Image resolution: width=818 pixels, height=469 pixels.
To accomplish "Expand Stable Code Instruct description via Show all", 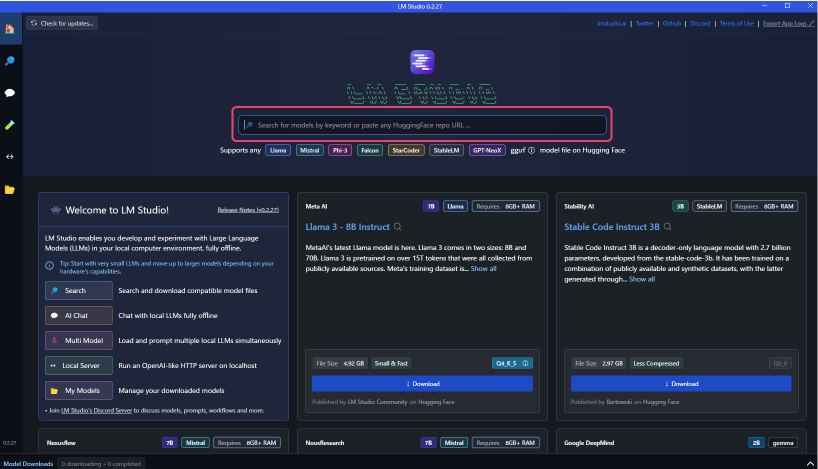I will pos(641,279).
